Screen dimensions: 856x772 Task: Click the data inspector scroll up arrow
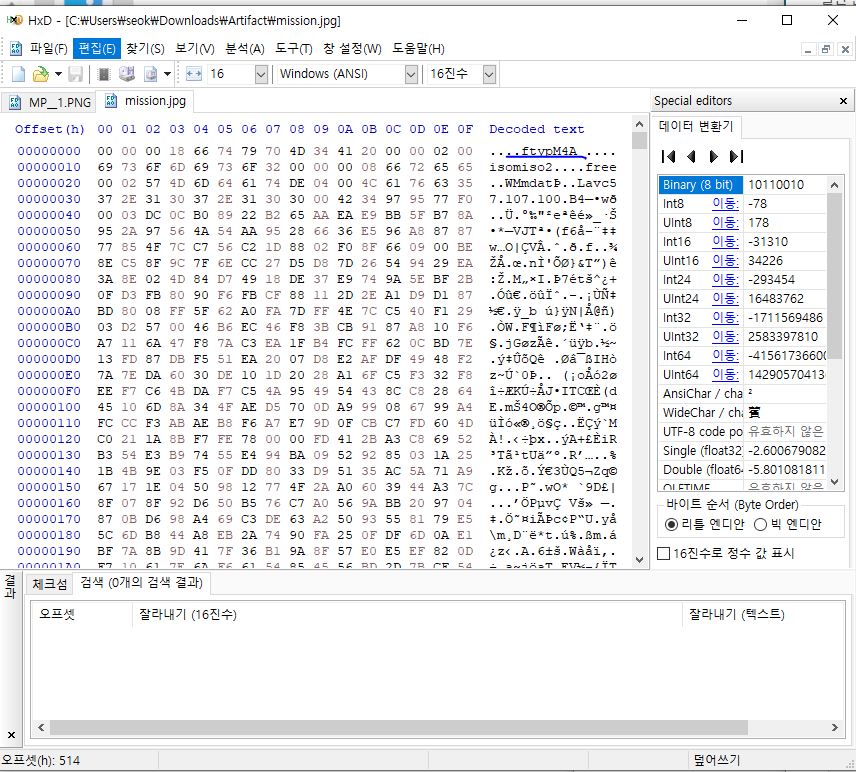[834, 185]
